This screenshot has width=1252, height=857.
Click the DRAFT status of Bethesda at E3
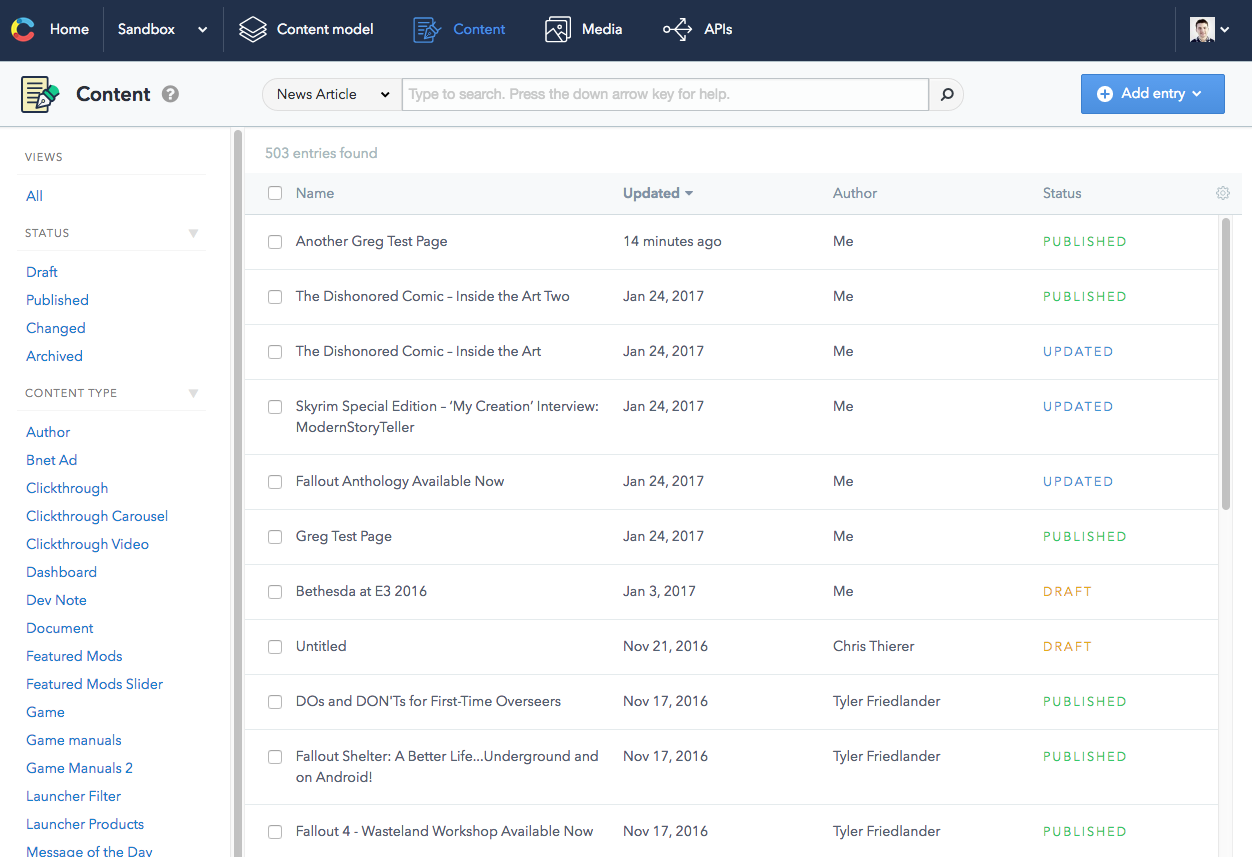(x=1067, y=591)
